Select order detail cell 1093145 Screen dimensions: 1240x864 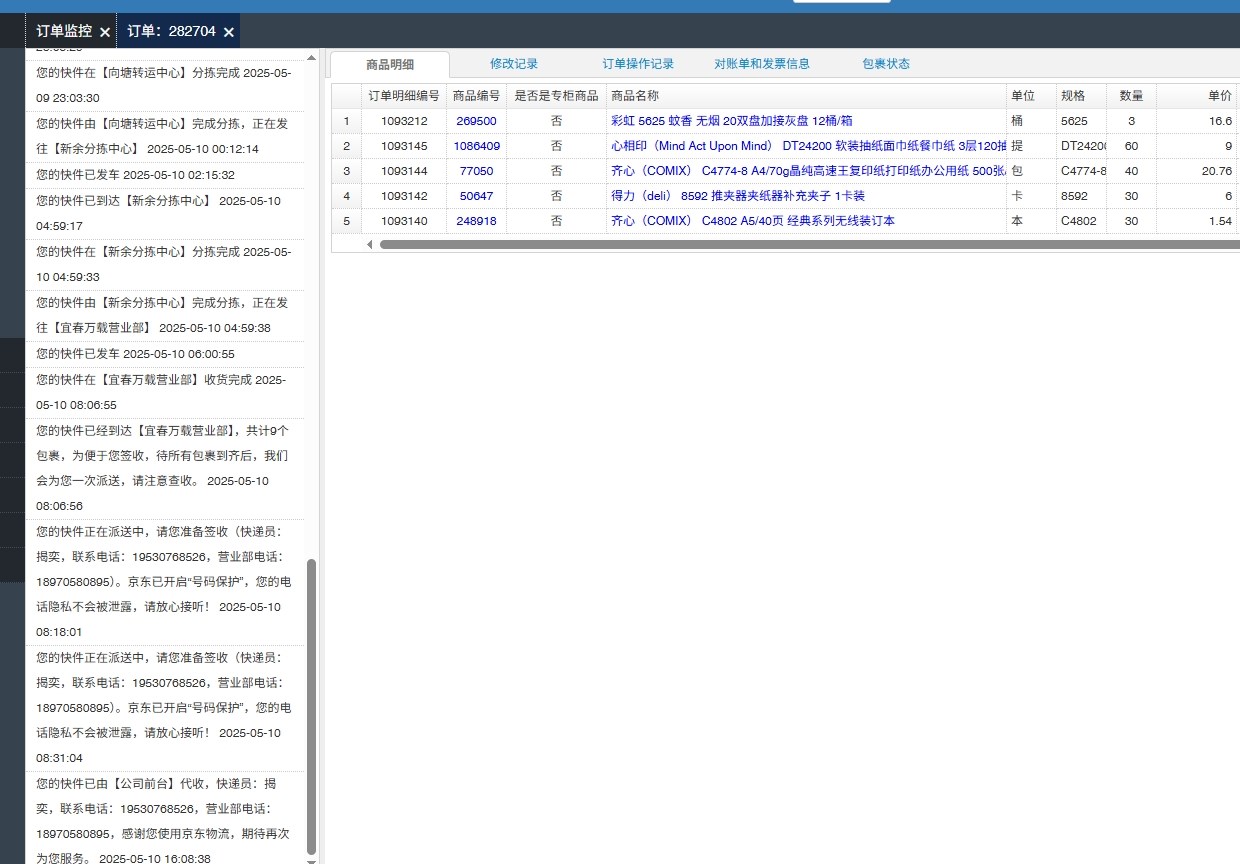click(404, 146)
